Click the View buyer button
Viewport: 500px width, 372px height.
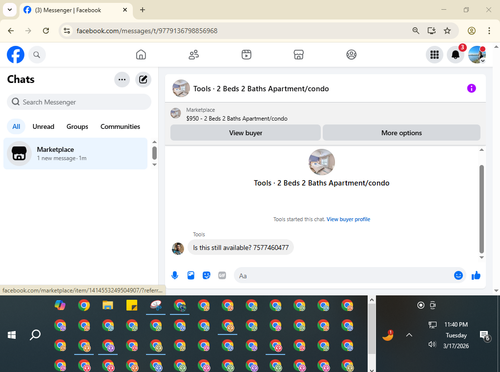click(245, 133)
